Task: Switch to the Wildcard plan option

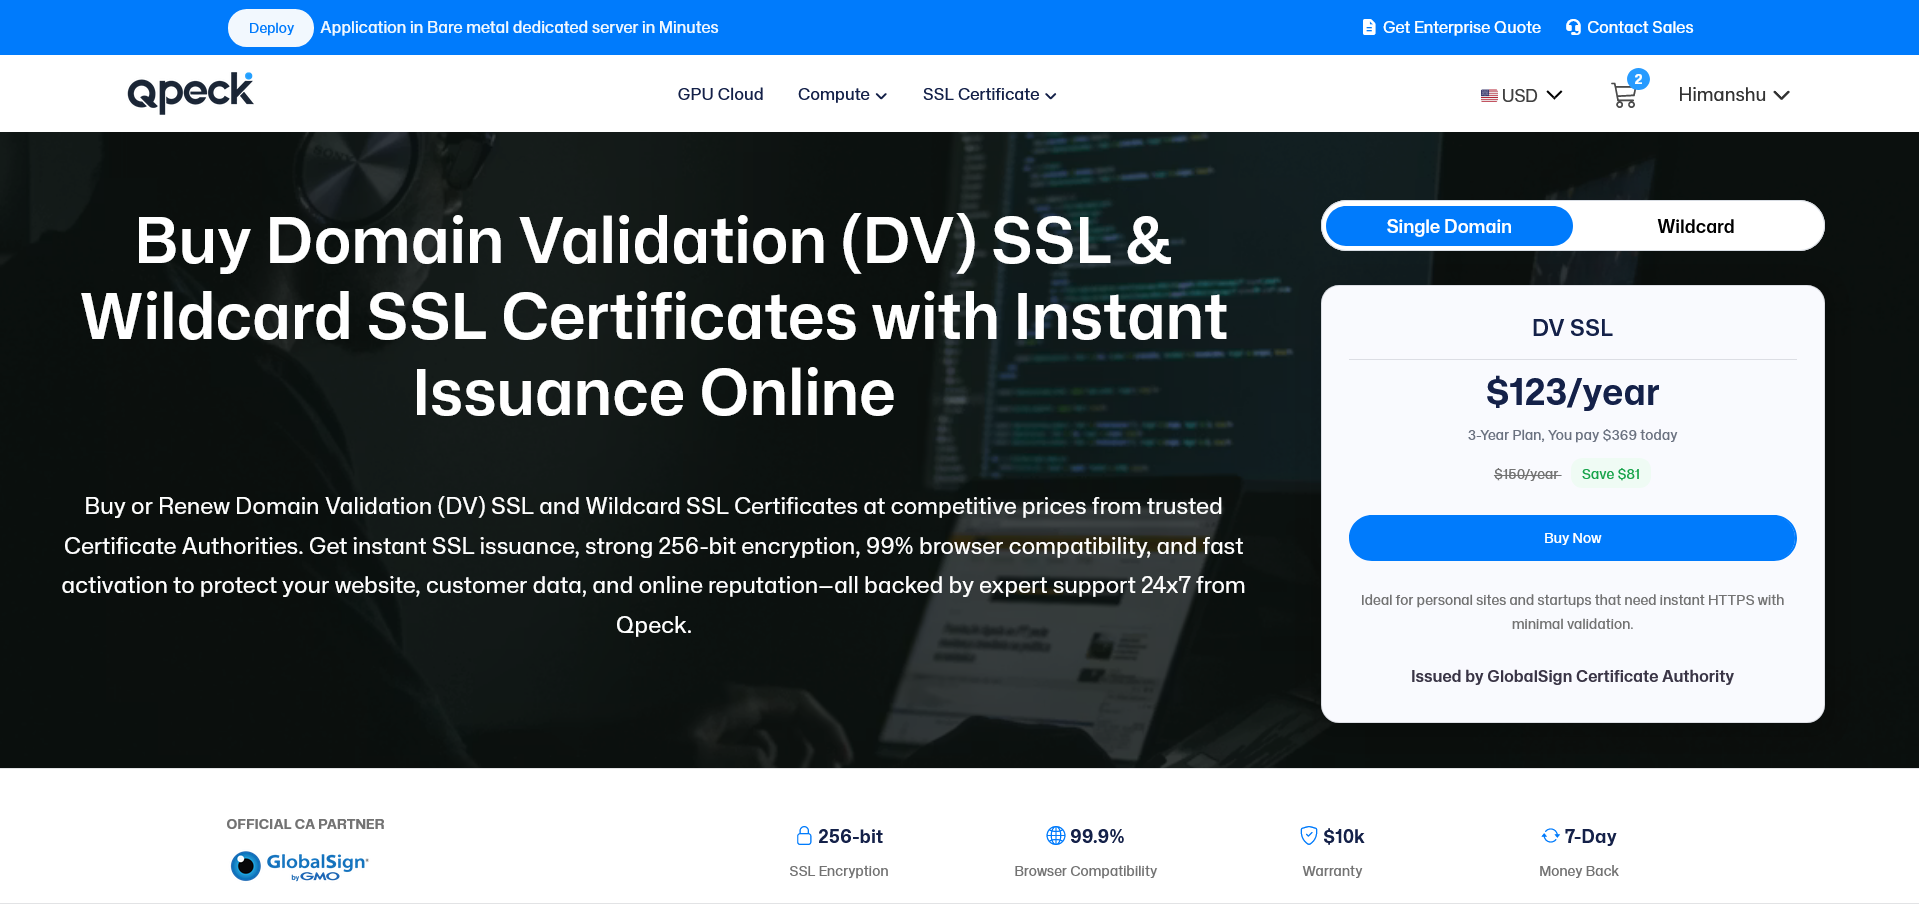Action: (1696, 226)
